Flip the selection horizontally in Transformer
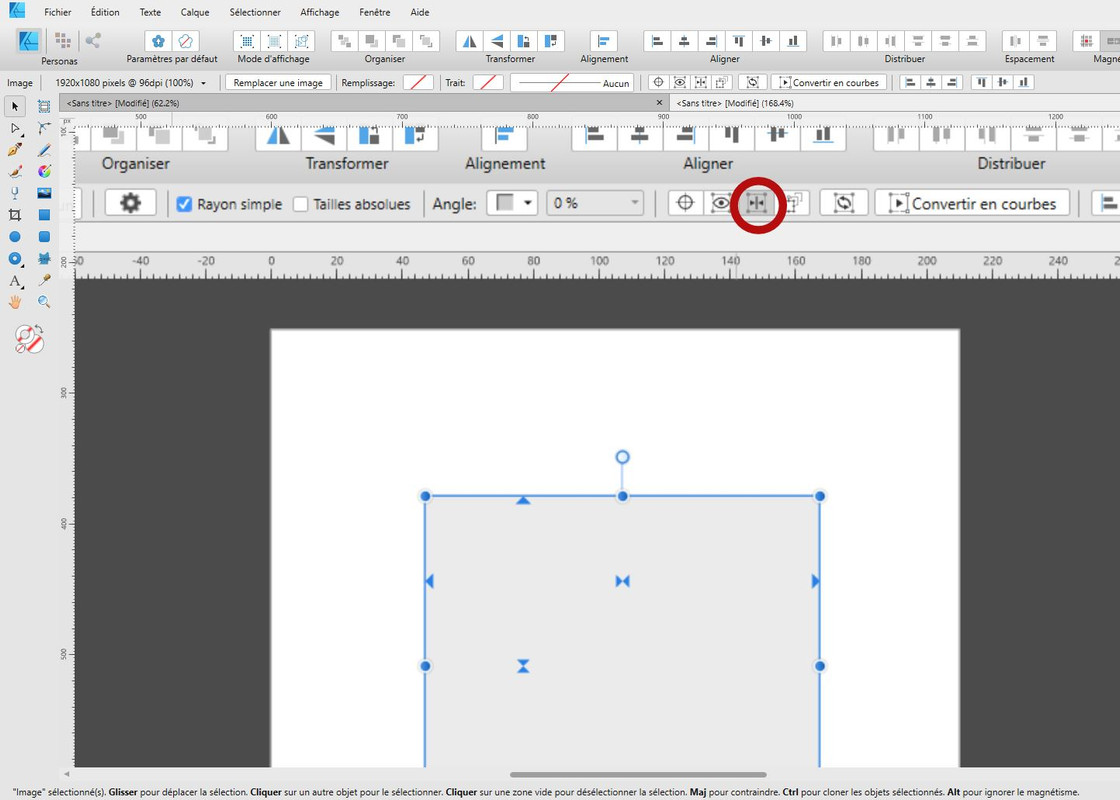 (469, 41)
